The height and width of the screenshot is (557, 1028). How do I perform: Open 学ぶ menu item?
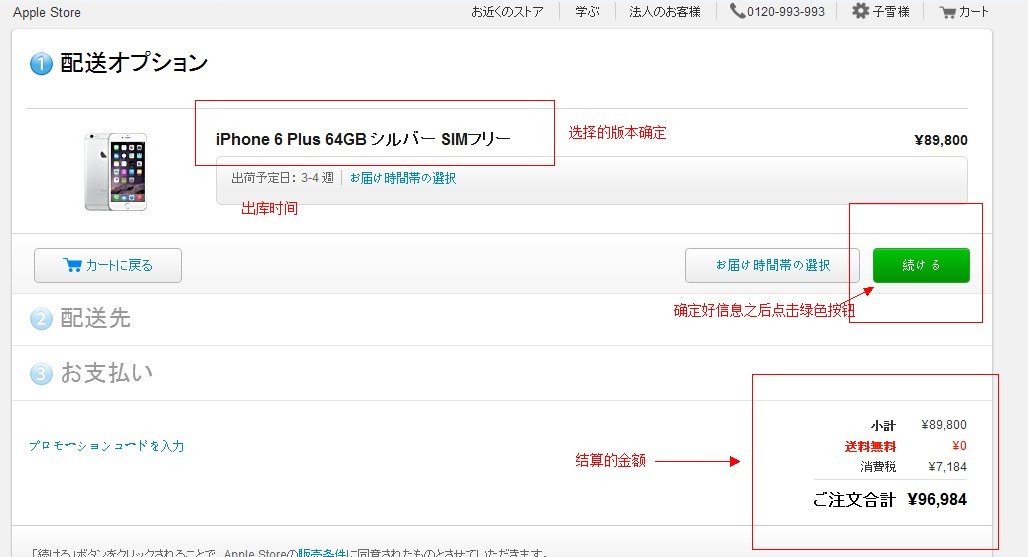coord(587,12)
